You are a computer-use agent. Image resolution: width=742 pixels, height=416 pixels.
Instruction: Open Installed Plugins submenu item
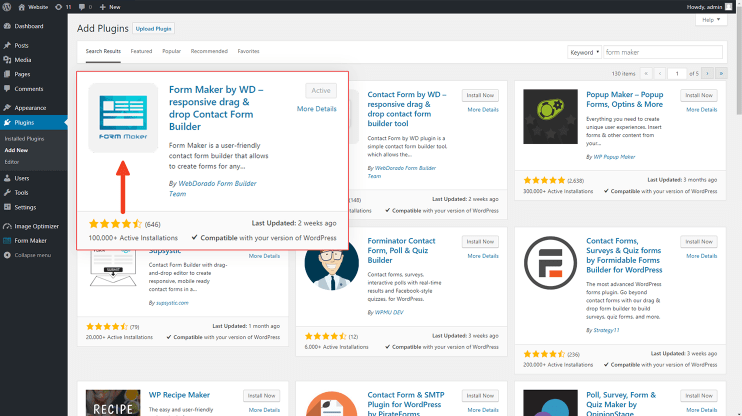(24, 139)
